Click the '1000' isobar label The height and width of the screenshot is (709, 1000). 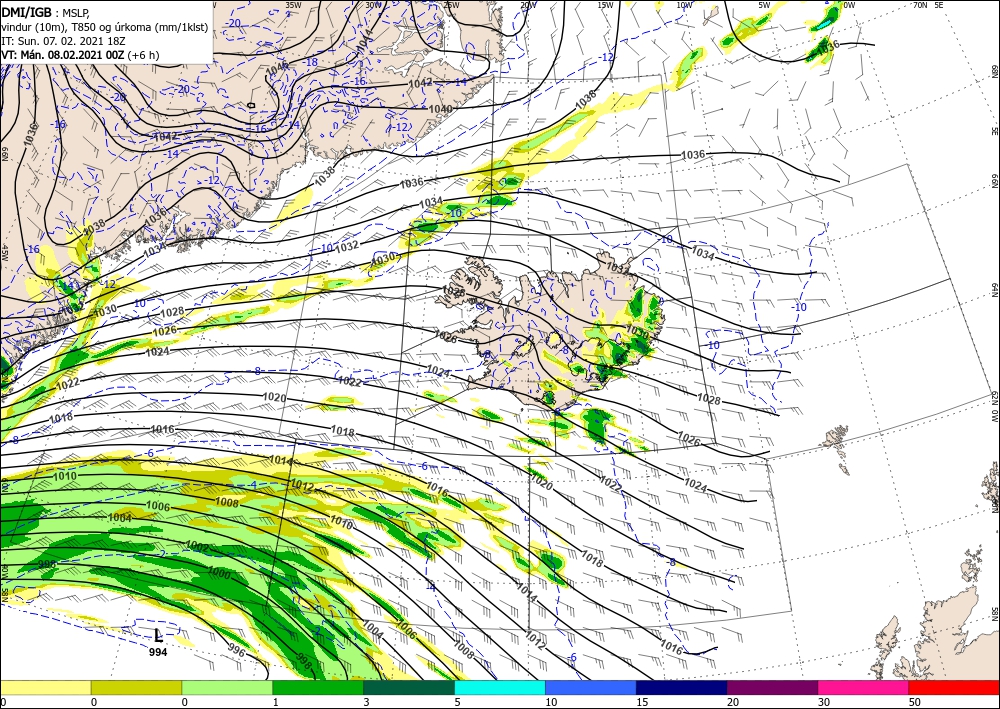[219, 573]
